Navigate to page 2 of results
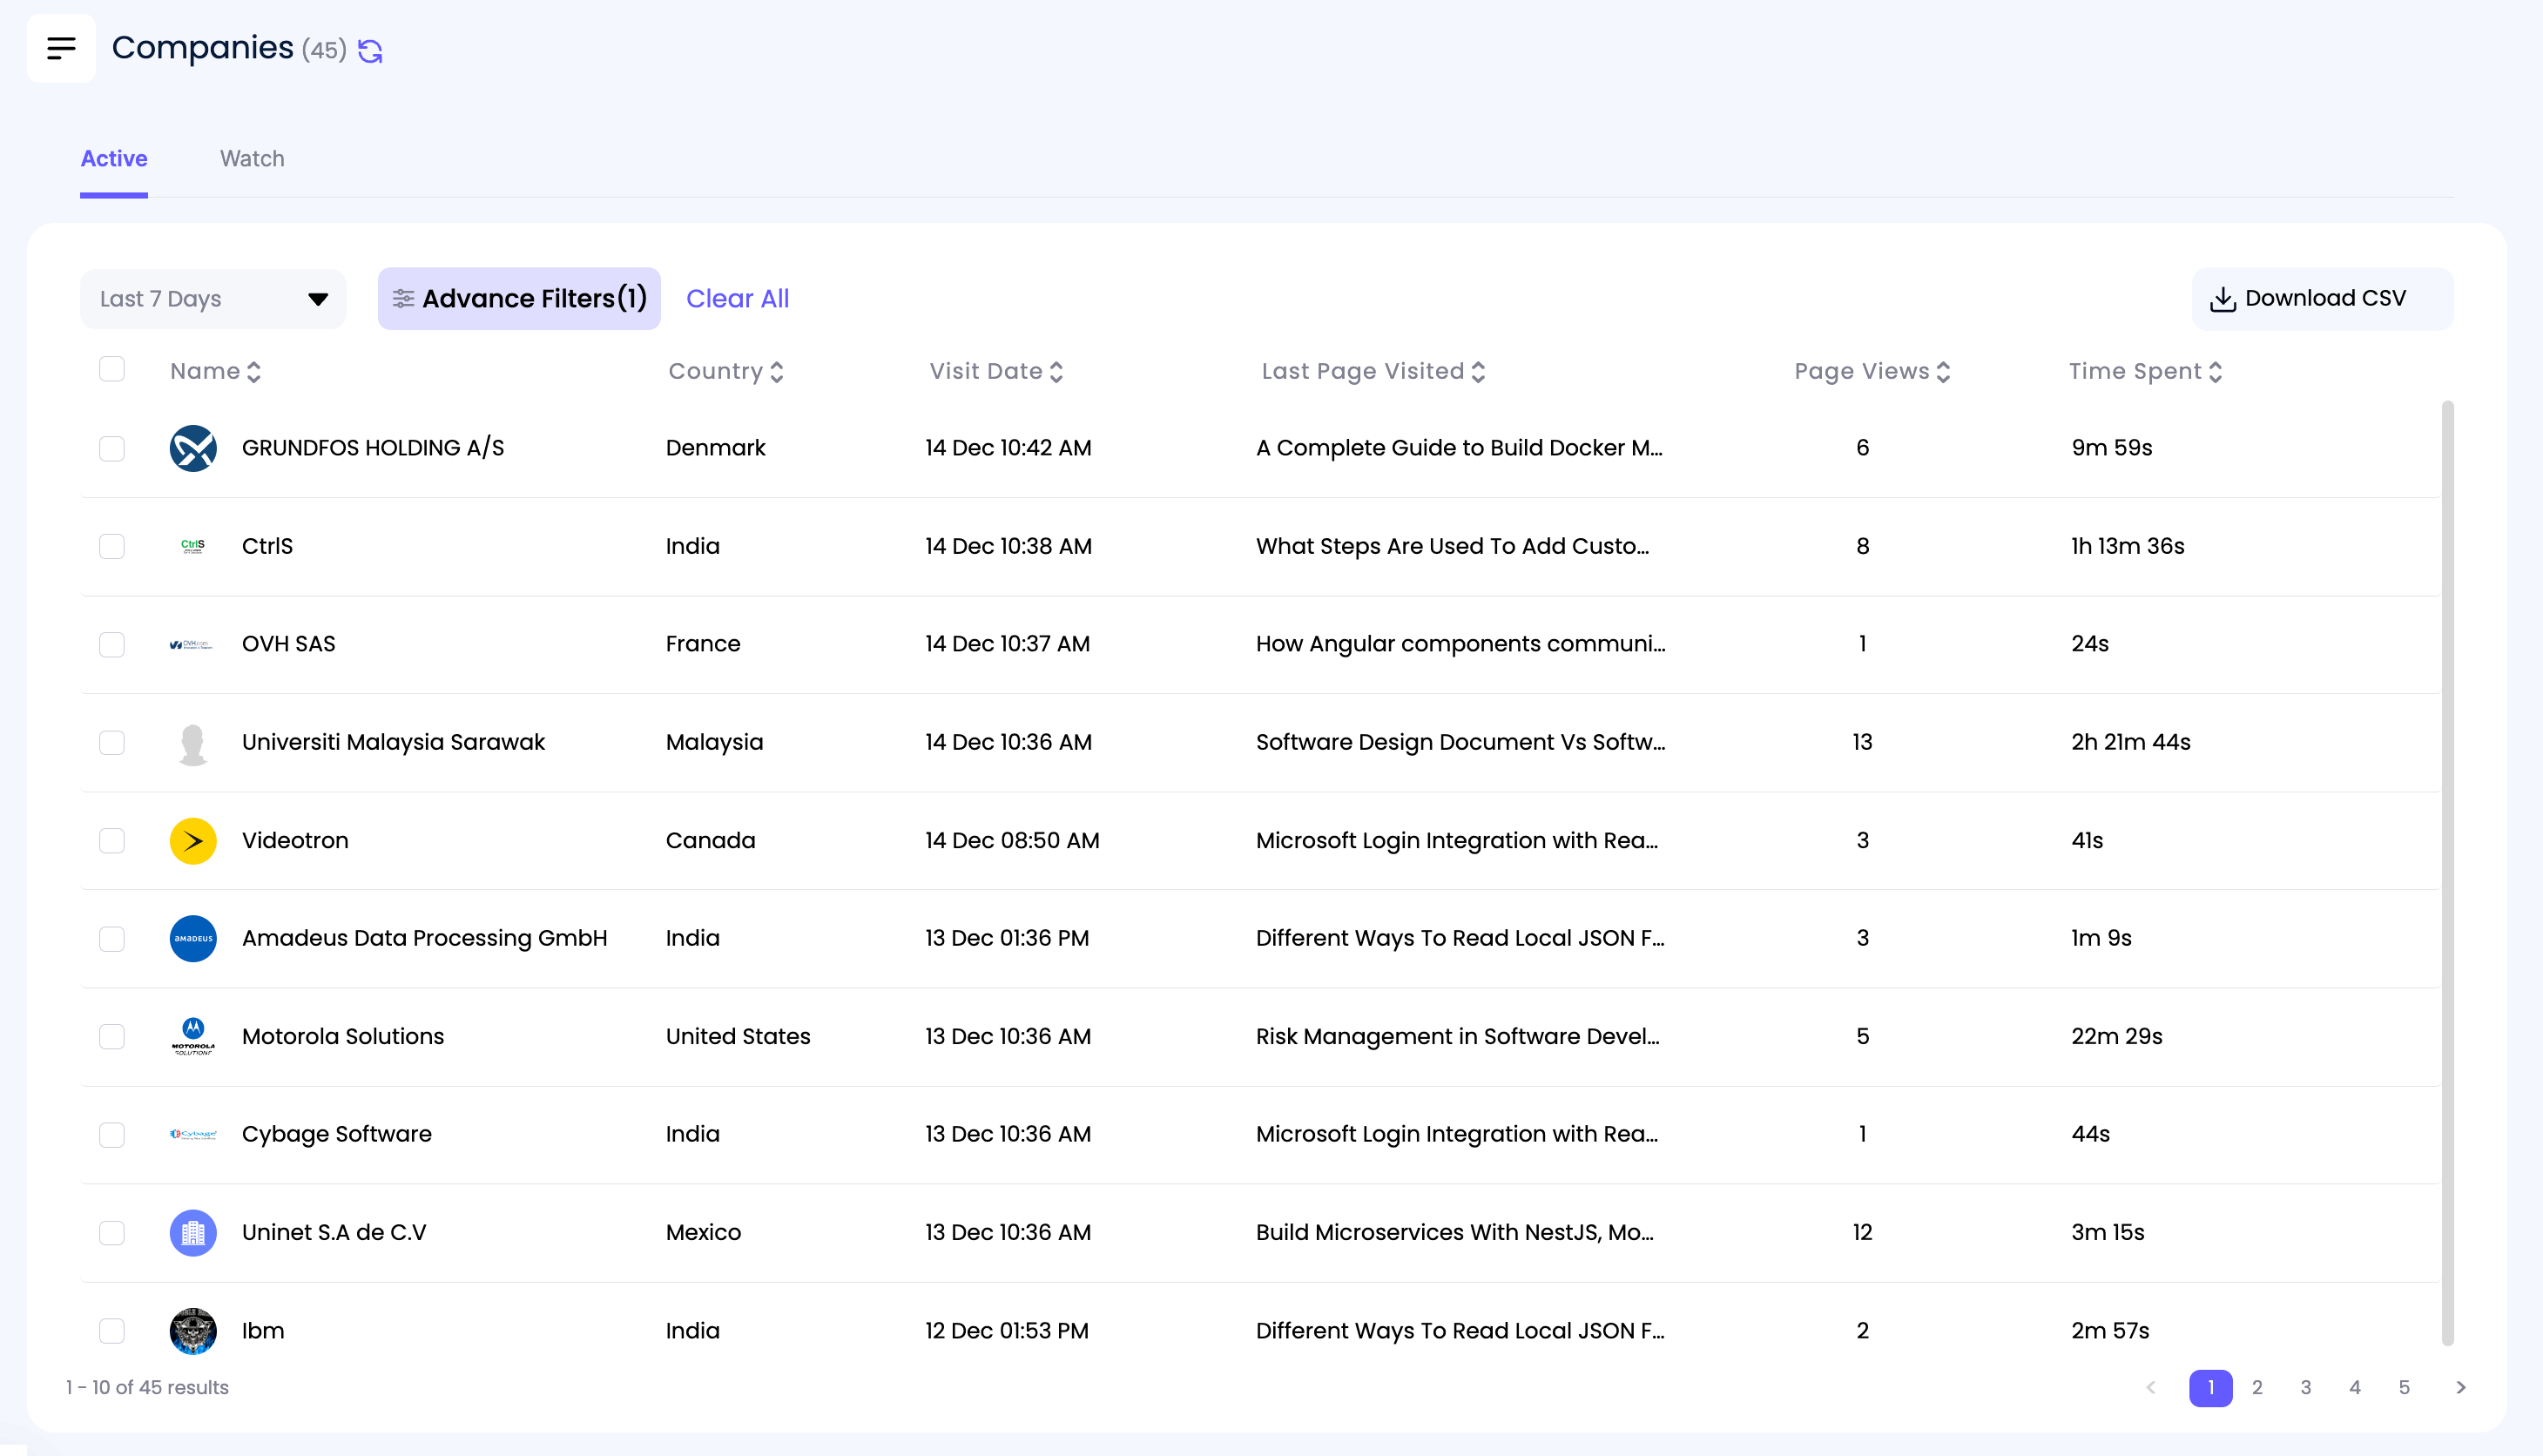 tap(2256, 1386)
